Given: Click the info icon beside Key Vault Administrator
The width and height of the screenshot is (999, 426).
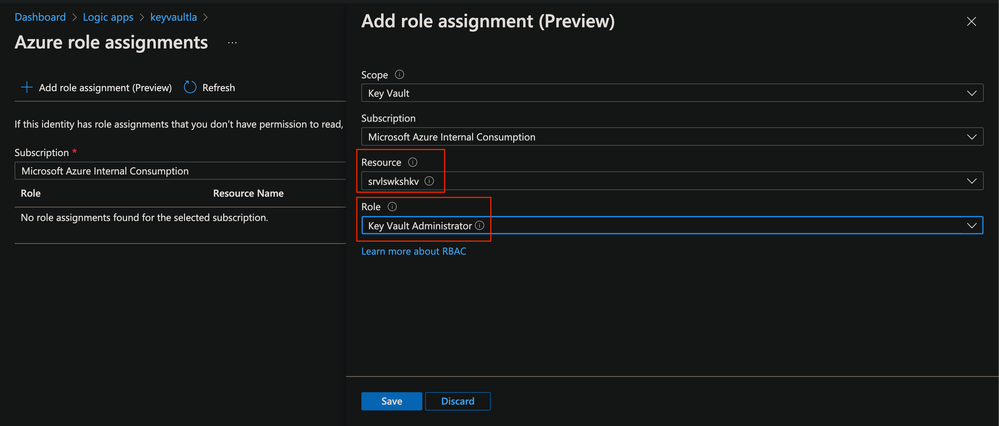Looking at the screenshot, I should tap(479, 225).
